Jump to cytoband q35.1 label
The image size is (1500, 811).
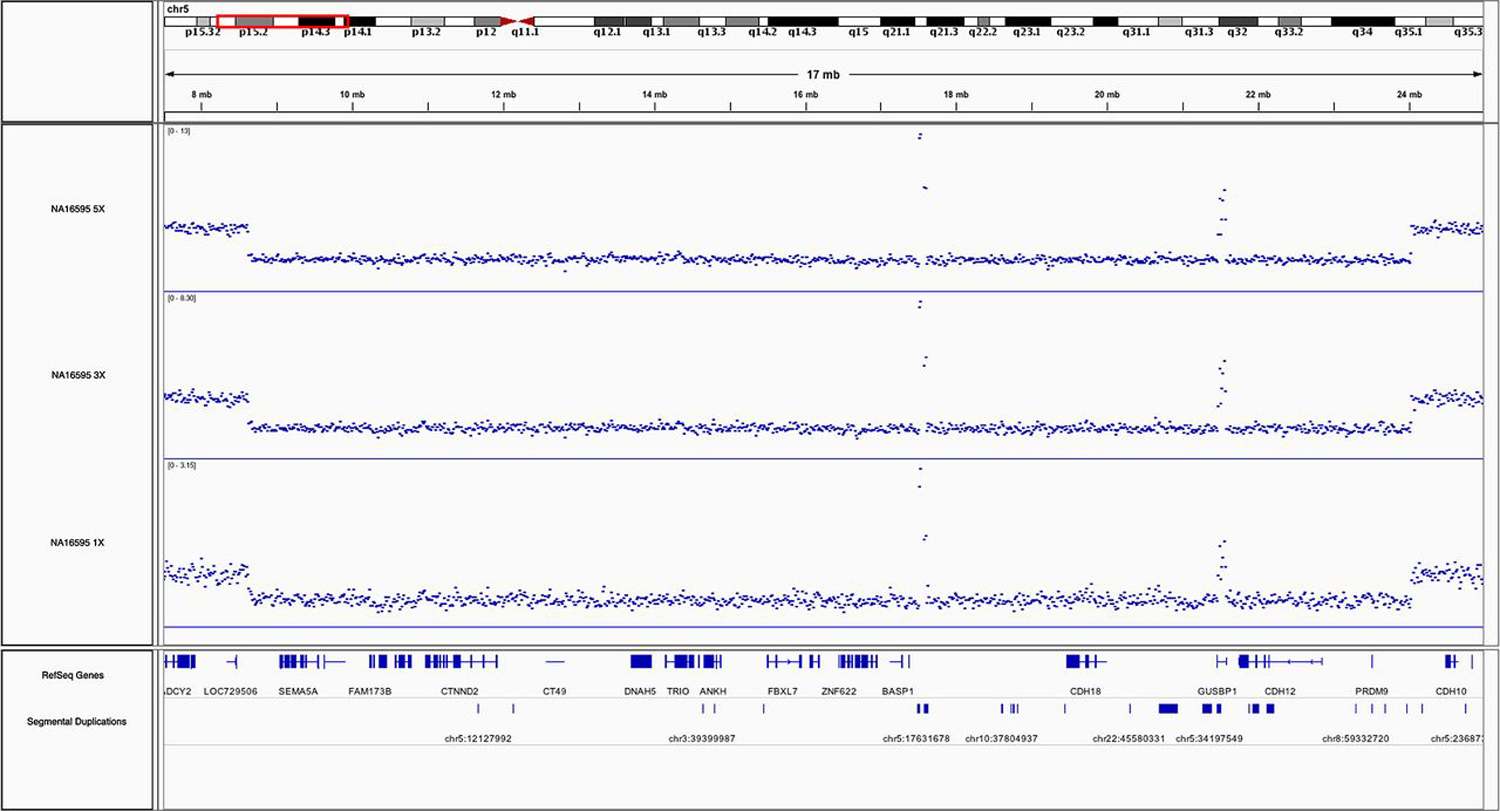1410,33
